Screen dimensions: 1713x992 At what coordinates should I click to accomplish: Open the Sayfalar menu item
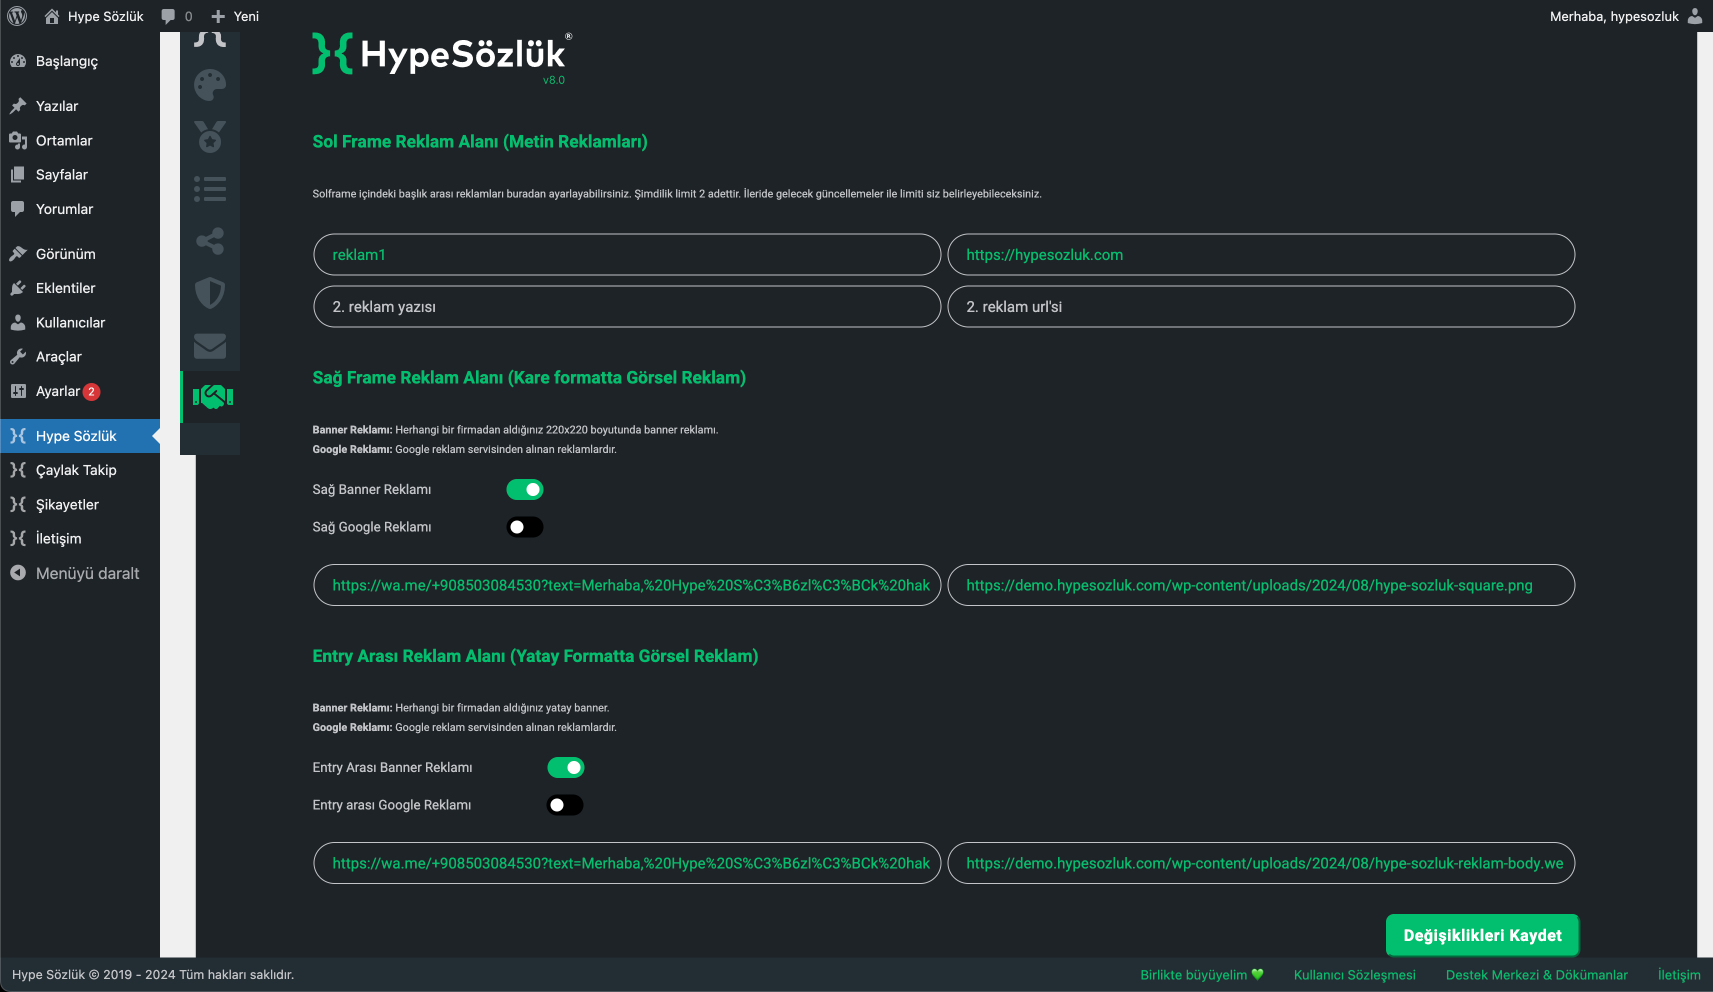(x=80, y=174)
